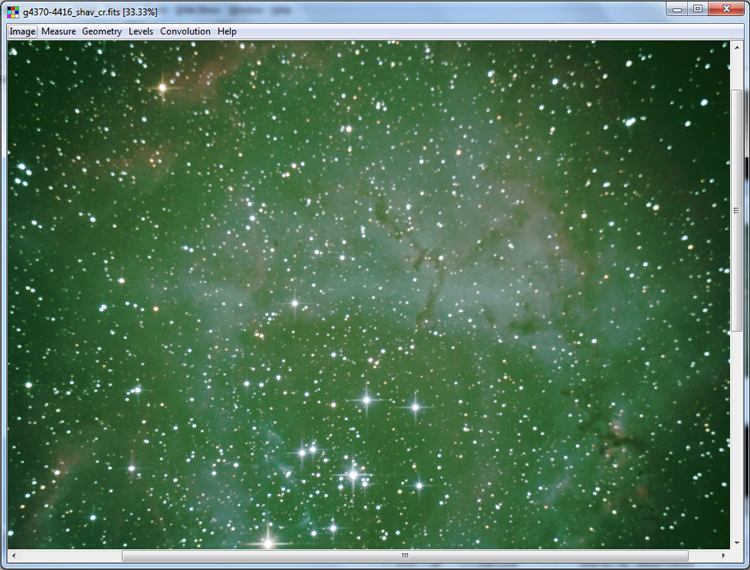Open the Convolution menu
Image resolution: width=750 pixels, height=570 pixels.
click(185, 32)
